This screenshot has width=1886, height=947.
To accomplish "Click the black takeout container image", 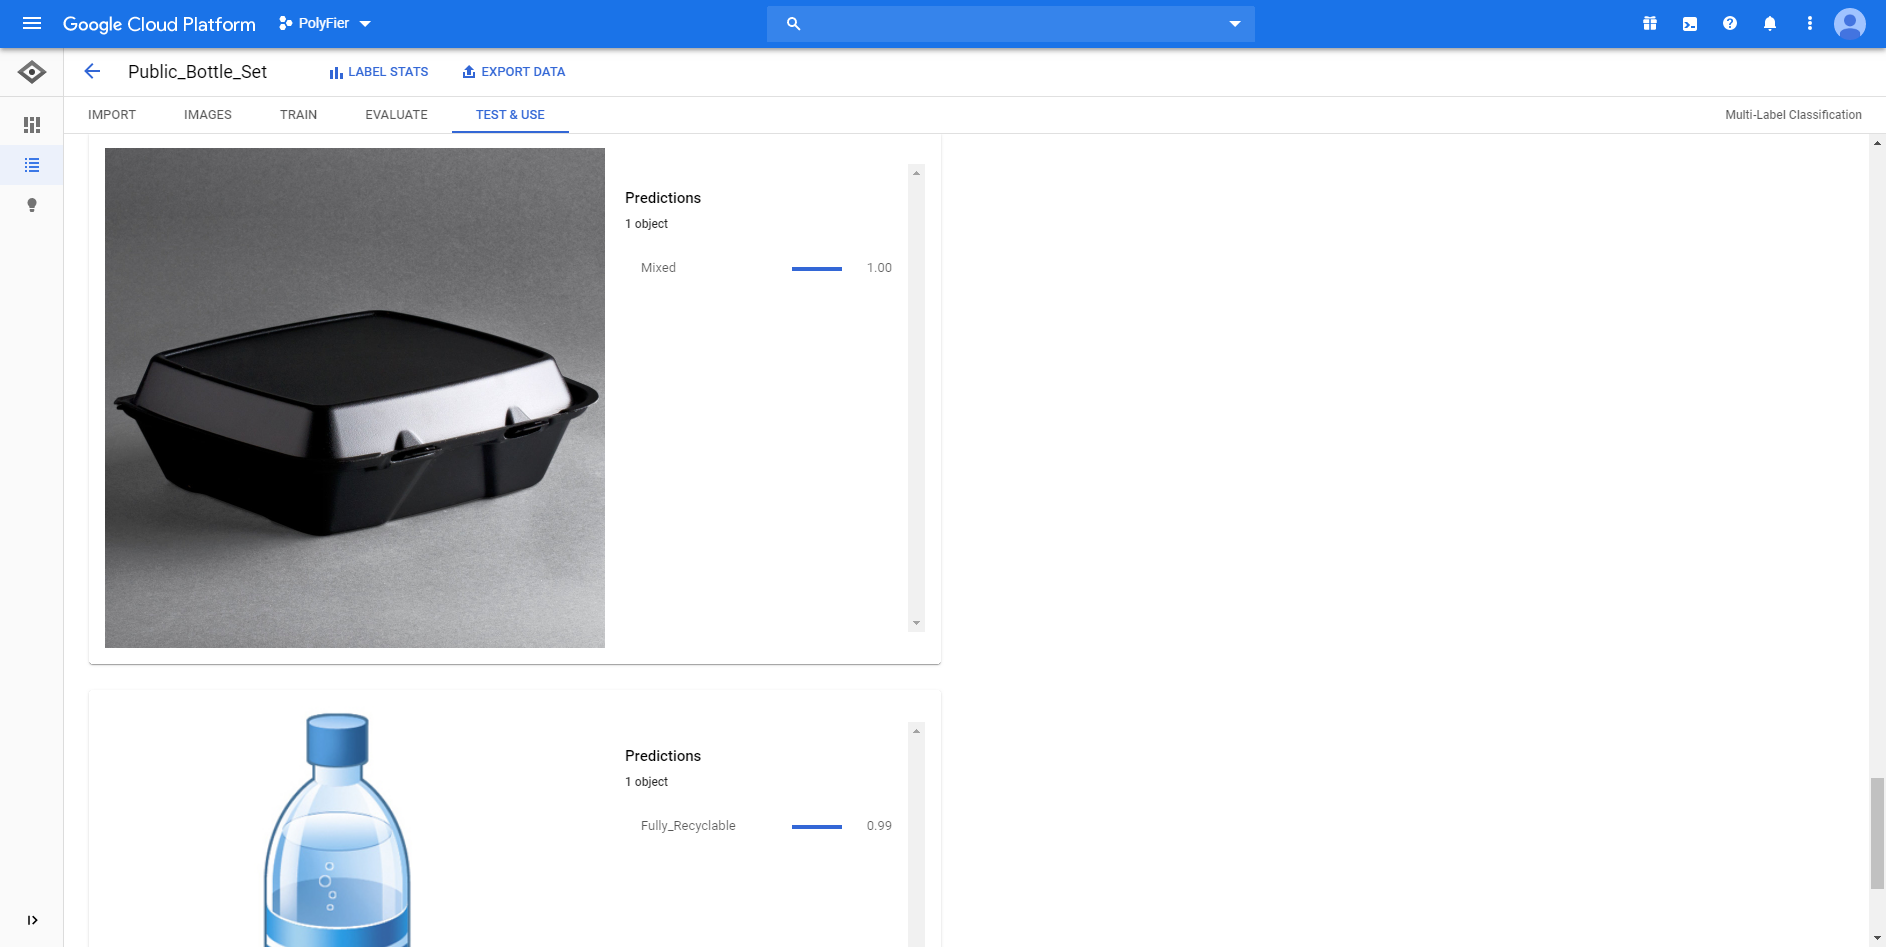I will [x=355, y=398].
